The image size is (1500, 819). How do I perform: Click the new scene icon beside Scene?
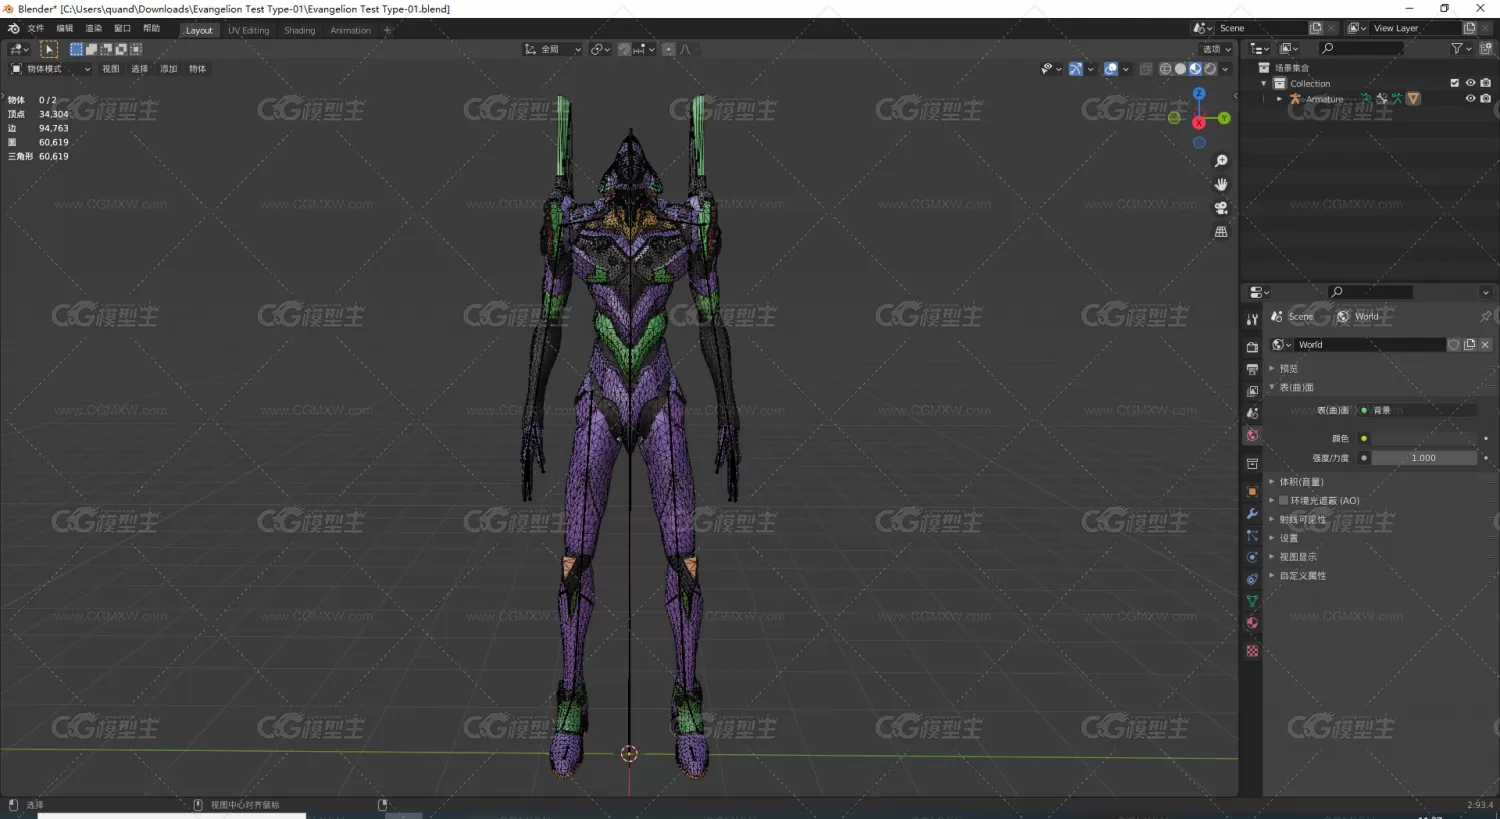[1316, 28]
